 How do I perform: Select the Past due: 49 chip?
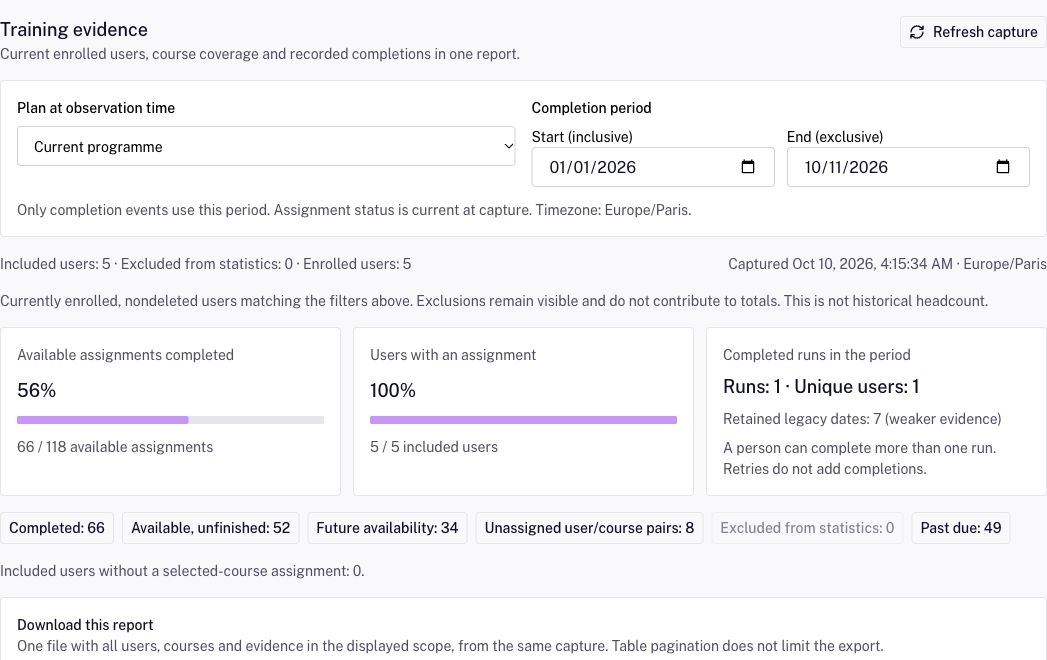[961, 528]
